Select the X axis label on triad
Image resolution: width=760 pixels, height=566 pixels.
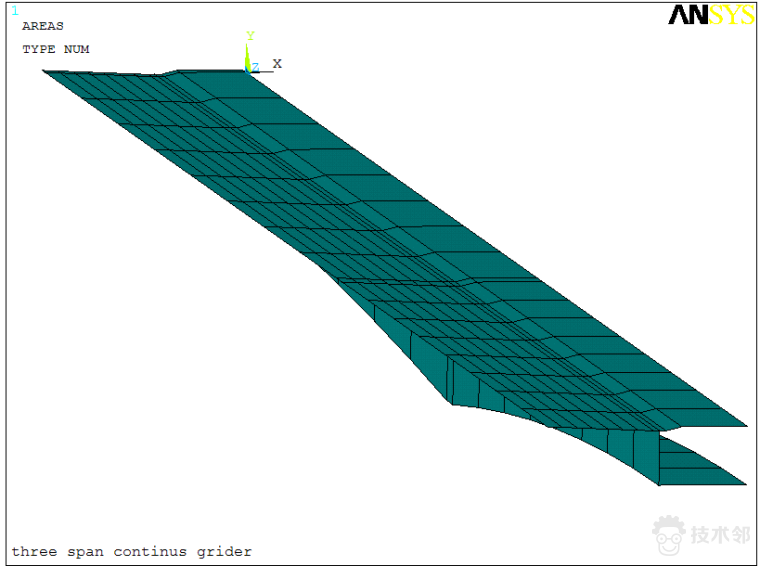(x=277, y=64)
